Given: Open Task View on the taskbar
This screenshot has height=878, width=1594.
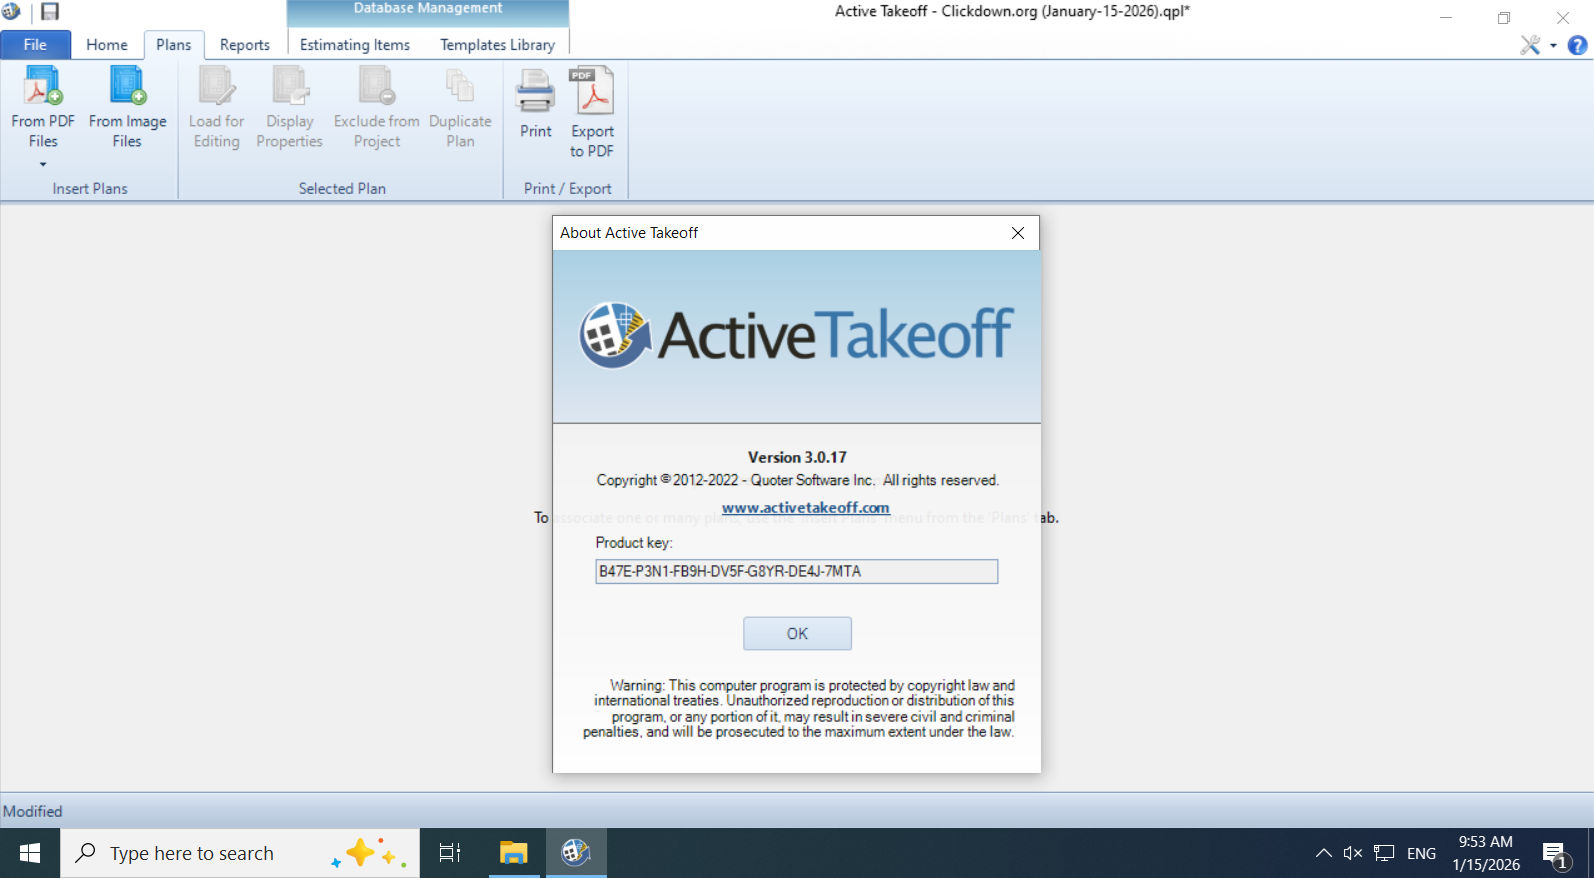Looking at the screenshot, I should coord(450,853).
